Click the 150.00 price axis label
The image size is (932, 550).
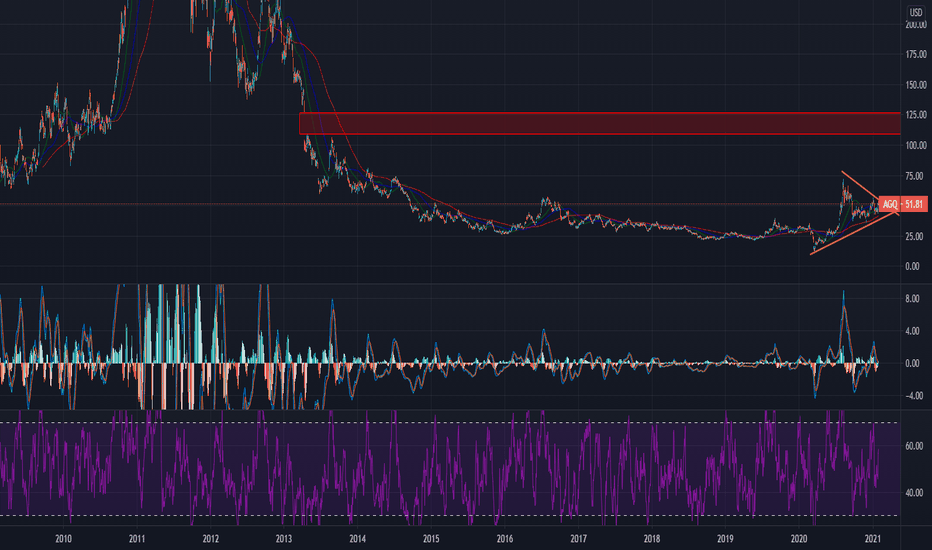[x=915, y=85]
